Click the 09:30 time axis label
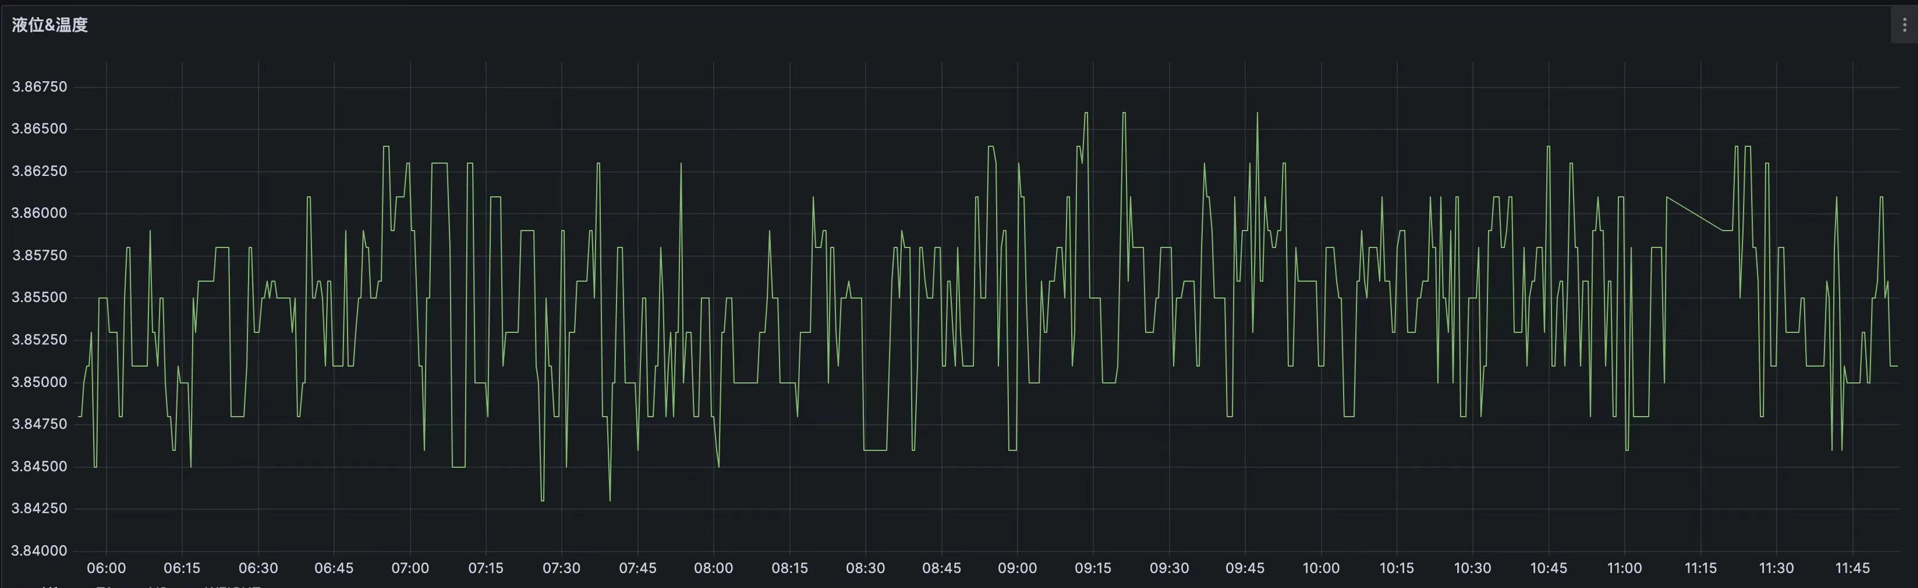This screenshot has width=1918, height=588. click(1169, 568)
